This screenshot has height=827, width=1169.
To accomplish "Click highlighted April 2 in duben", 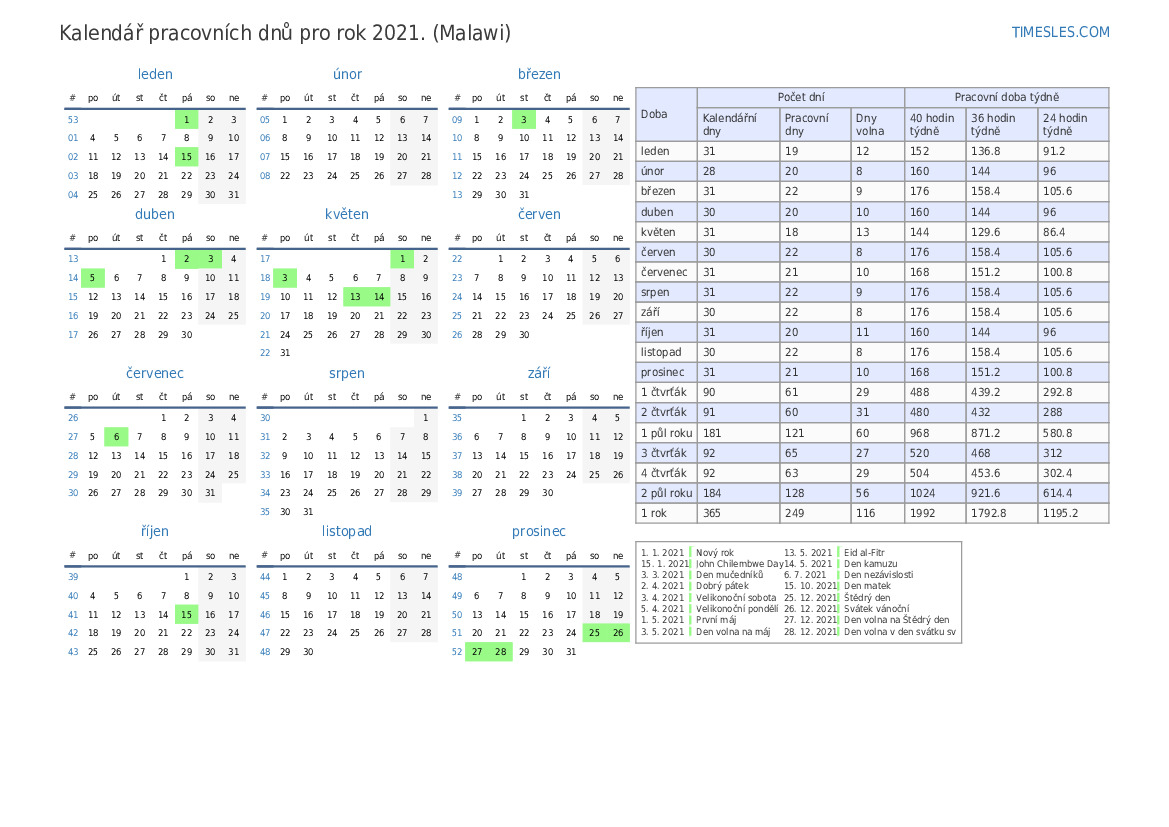I will 186,259.
